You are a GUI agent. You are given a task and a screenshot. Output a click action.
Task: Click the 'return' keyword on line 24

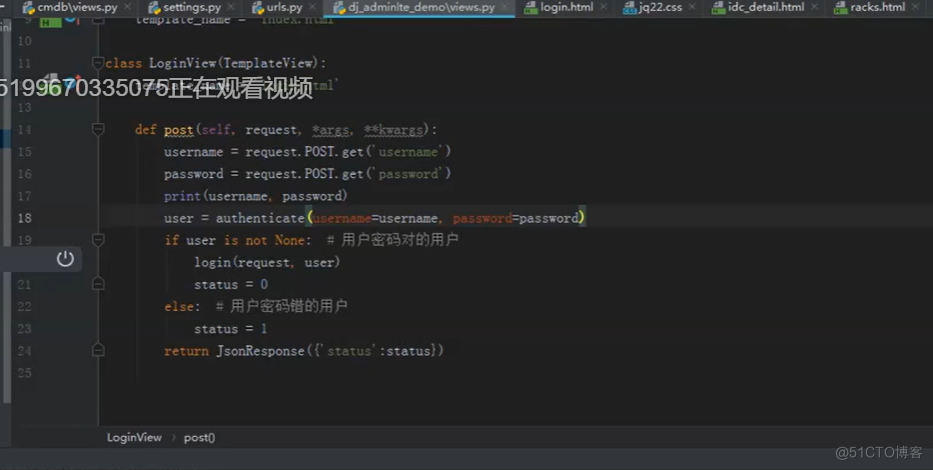(186, 351)
